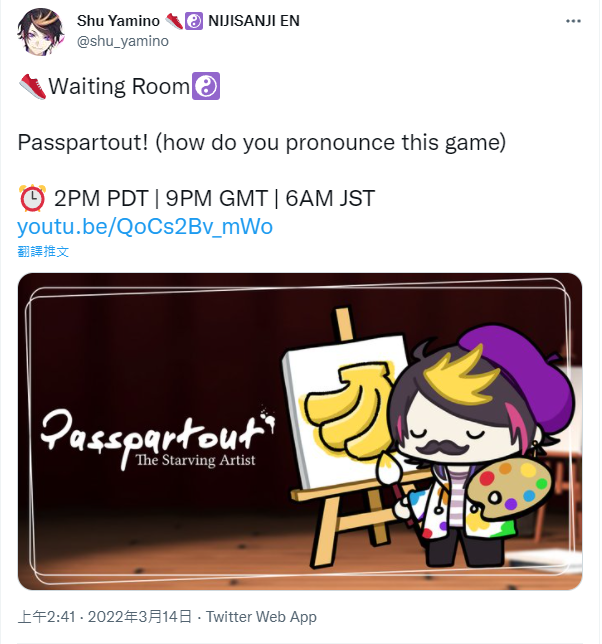
Task: Click Shu Yamino's profile avatar
Action: [x=41, y=32]
